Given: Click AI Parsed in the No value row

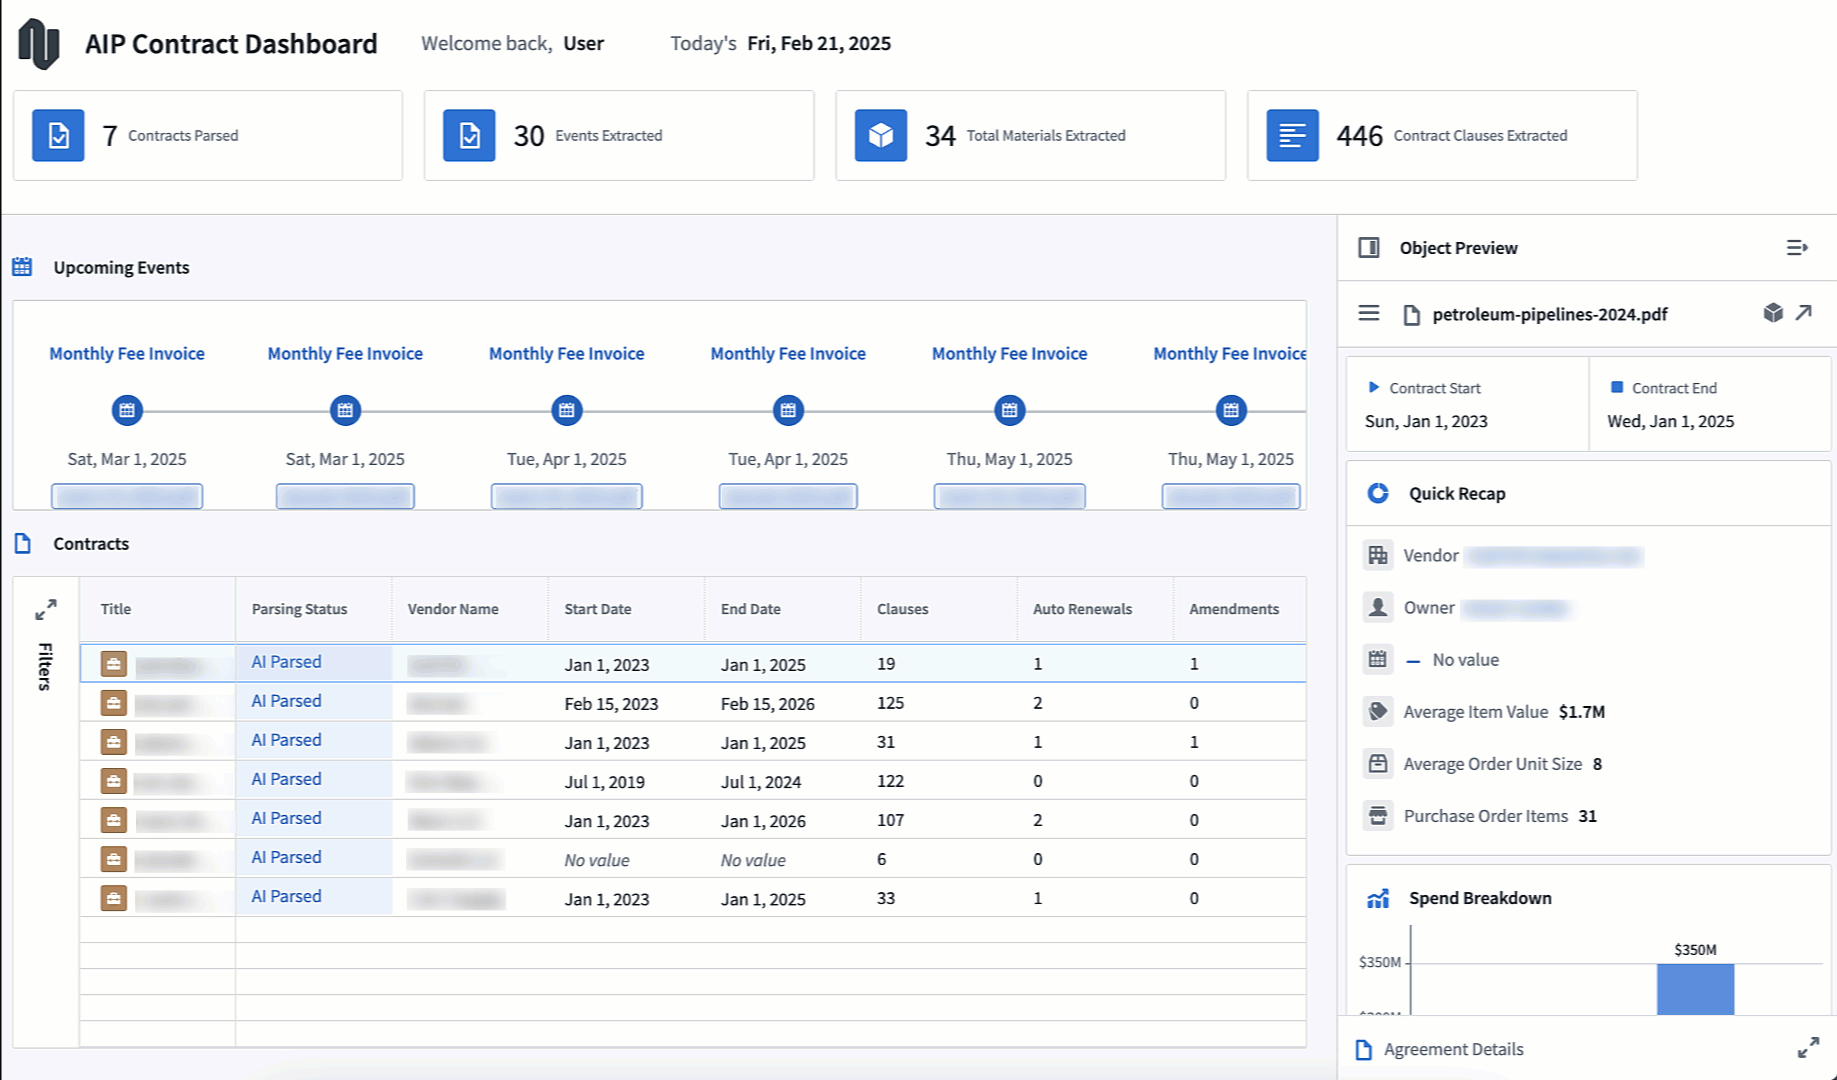Looking at the screenshot, I should (x=286, y=857).
